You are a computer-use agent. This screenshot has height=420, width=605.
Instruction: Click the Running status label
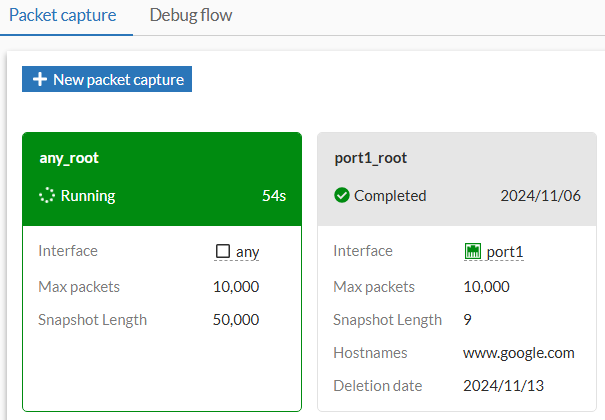point(88,196)
